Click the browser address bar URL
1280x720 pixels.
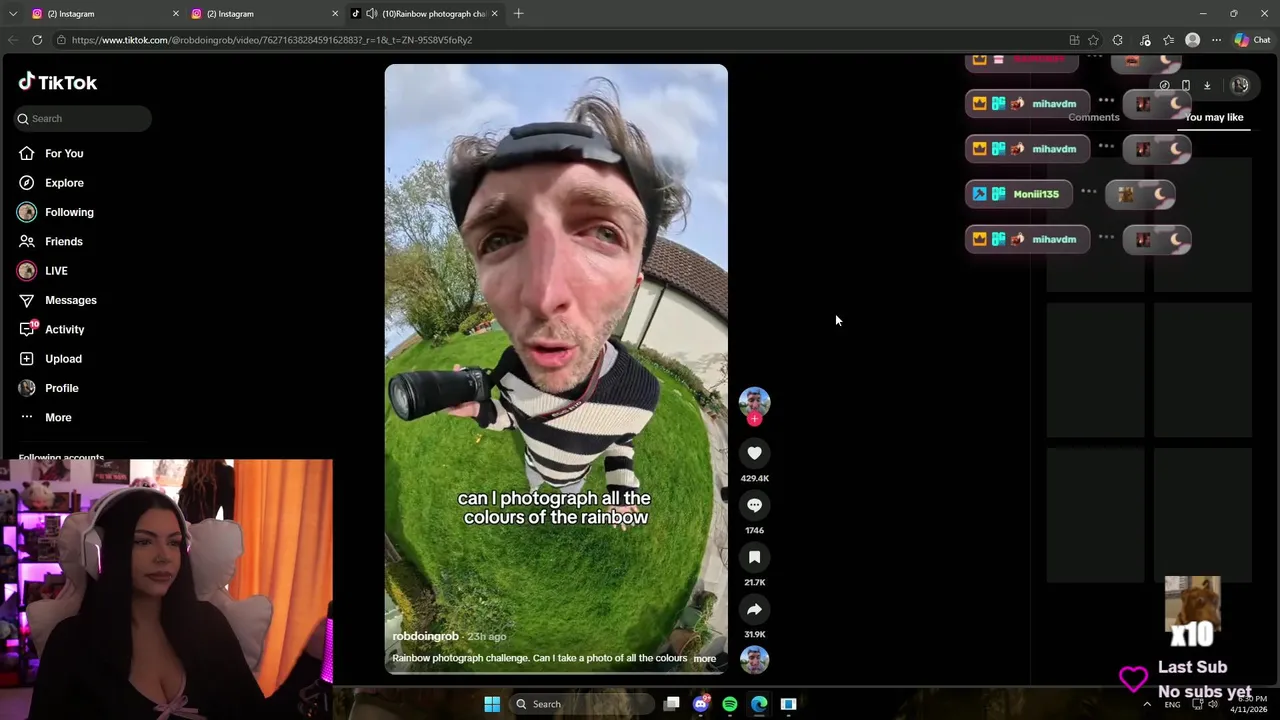[x=272, y=40]
